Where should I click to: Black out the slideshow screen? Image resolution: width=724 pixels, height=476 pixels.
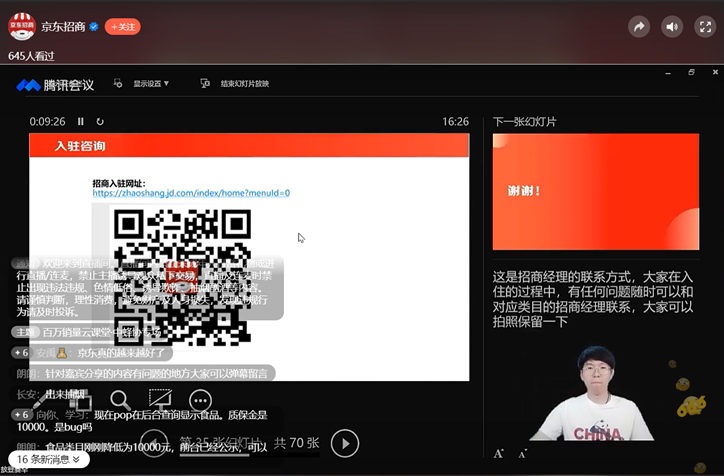(x=160, y=400)
